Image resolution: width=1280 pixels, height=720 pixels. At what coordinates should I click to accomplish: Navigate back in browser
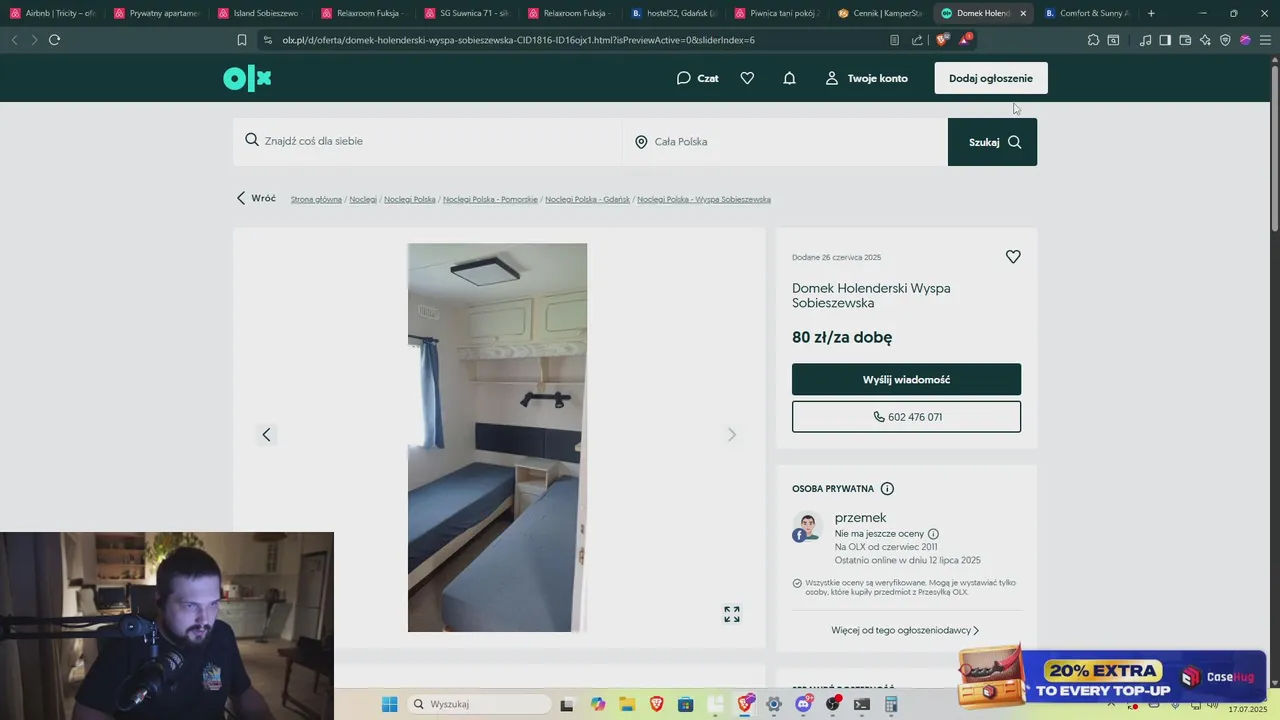click(14, 40)
